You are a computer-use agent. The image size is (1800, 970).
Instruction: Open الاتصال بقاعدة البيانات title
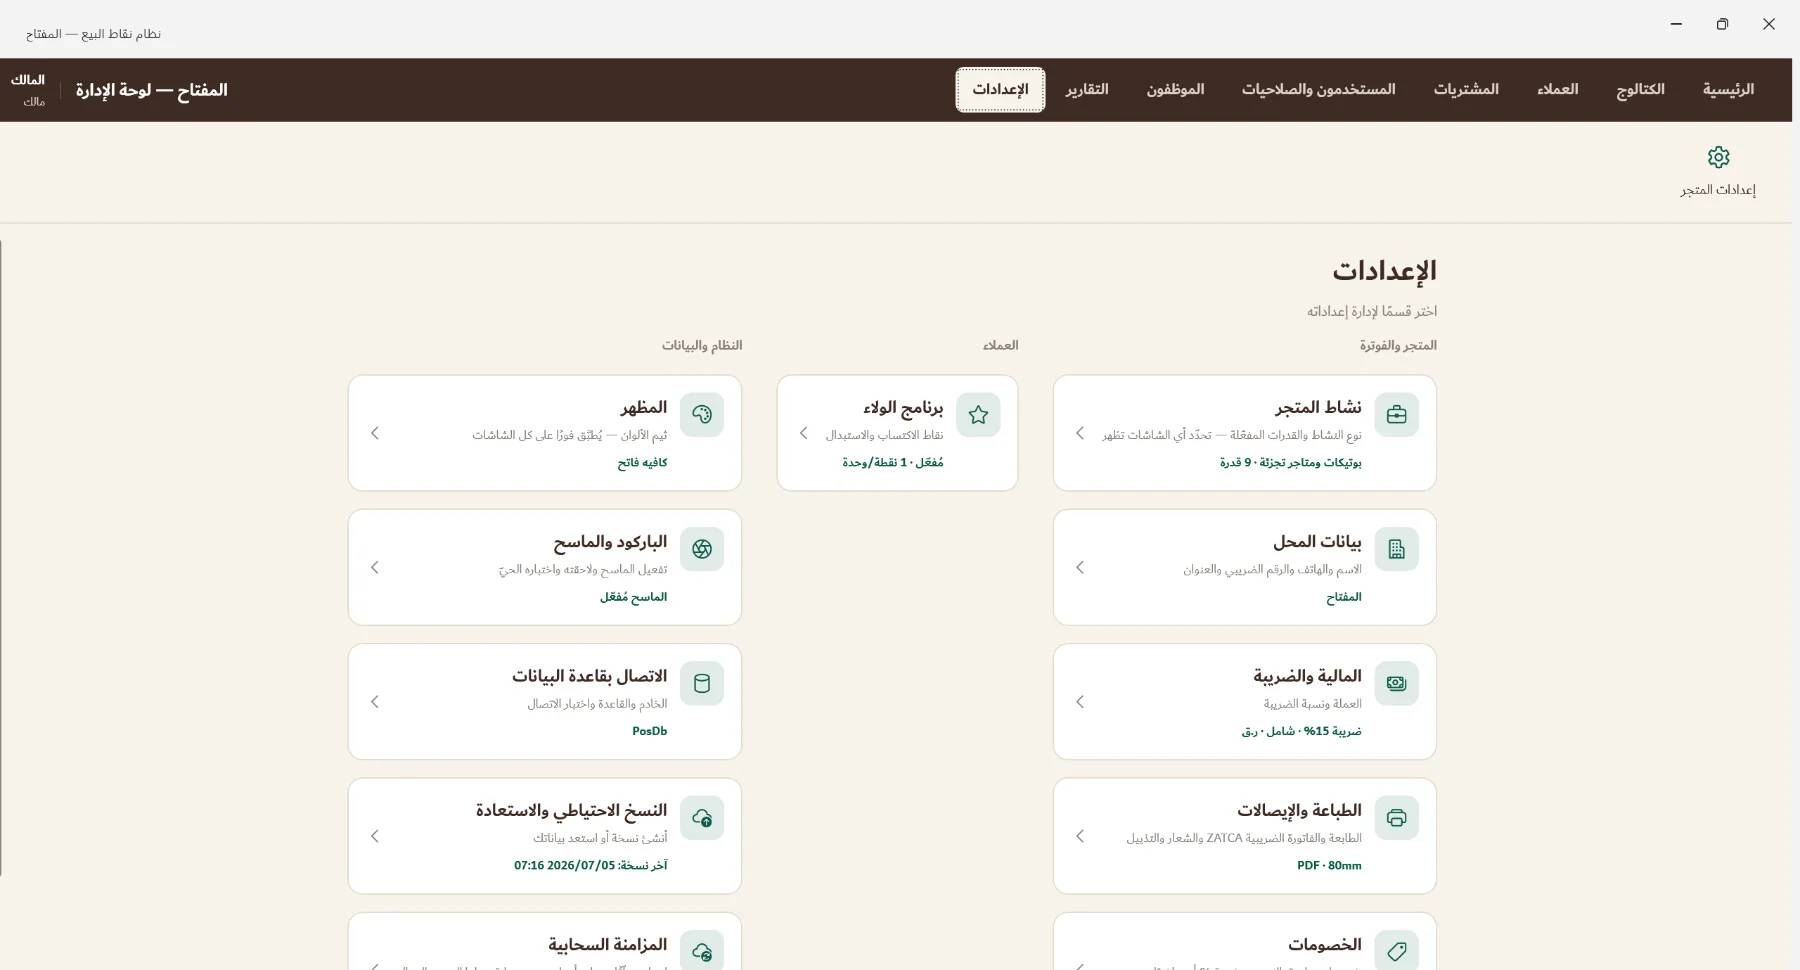[589, 676]
